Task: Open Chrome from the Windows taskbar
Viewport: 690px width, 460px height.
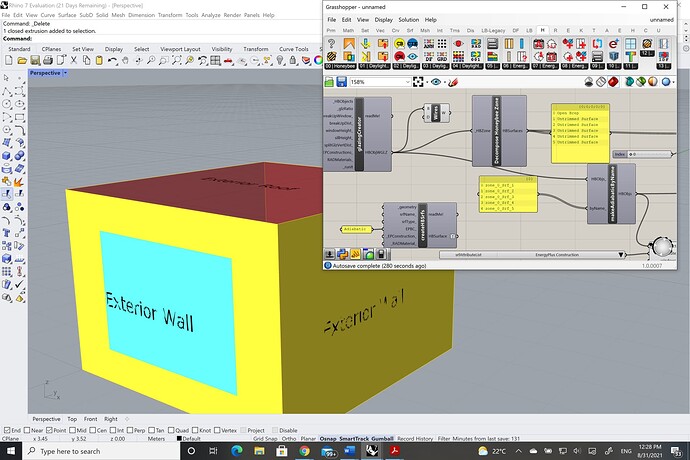Action: (304, 451)
